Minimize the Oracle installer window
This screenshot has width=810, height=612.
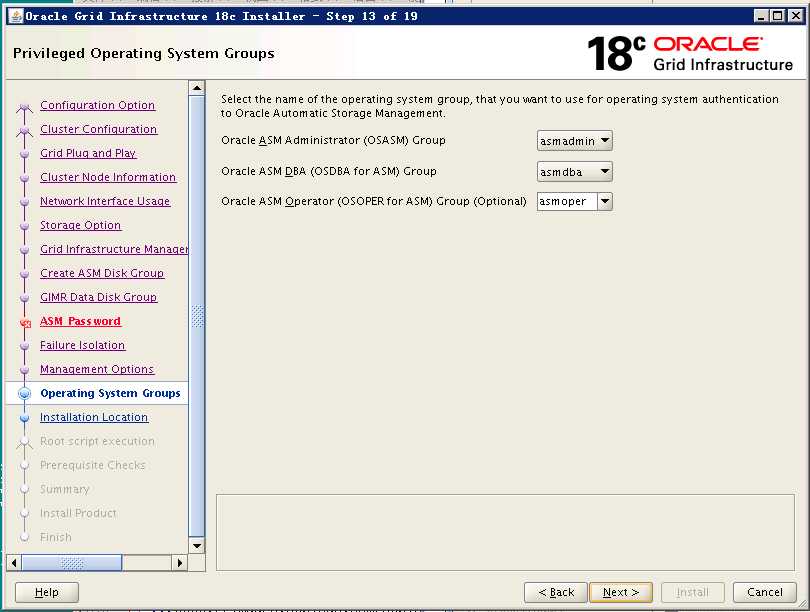point(760,16)
